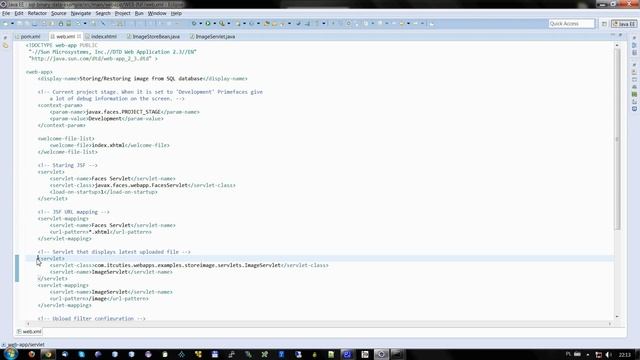
Task: Click the '/image' url-pattern text
Action: [x=98, y=299]
